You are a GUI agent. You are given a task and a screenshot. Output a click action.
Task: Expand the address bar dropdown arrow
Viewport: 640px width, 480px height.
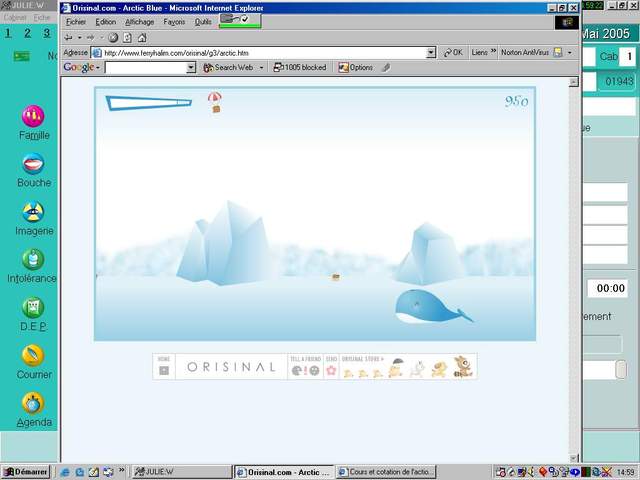[x=431, y=53]
